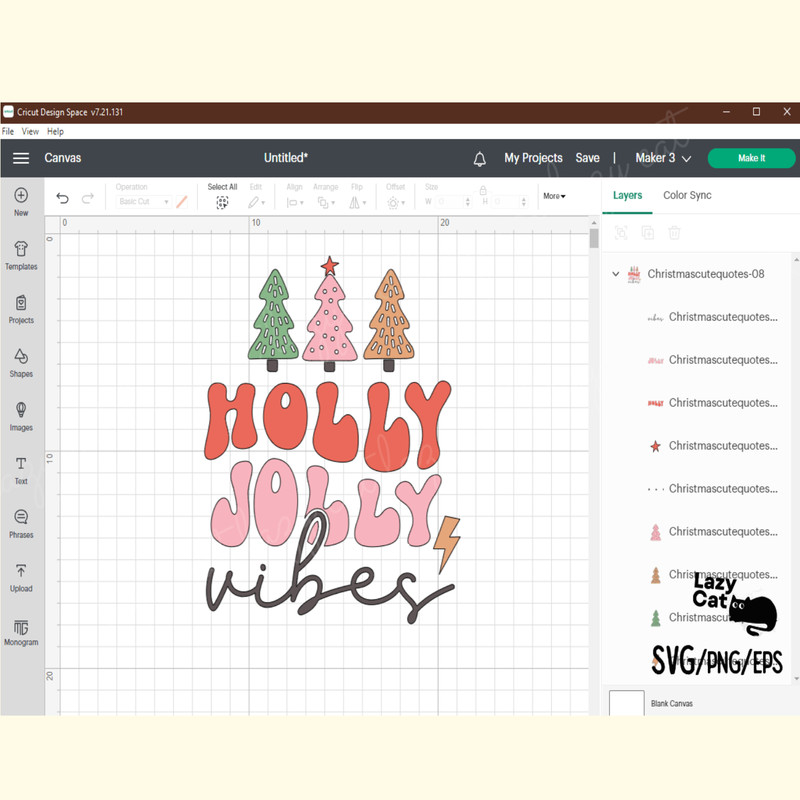The width and height of the screenshot is (800, 800).
Task: Add text with the Text tool
Action: [21, 469]
